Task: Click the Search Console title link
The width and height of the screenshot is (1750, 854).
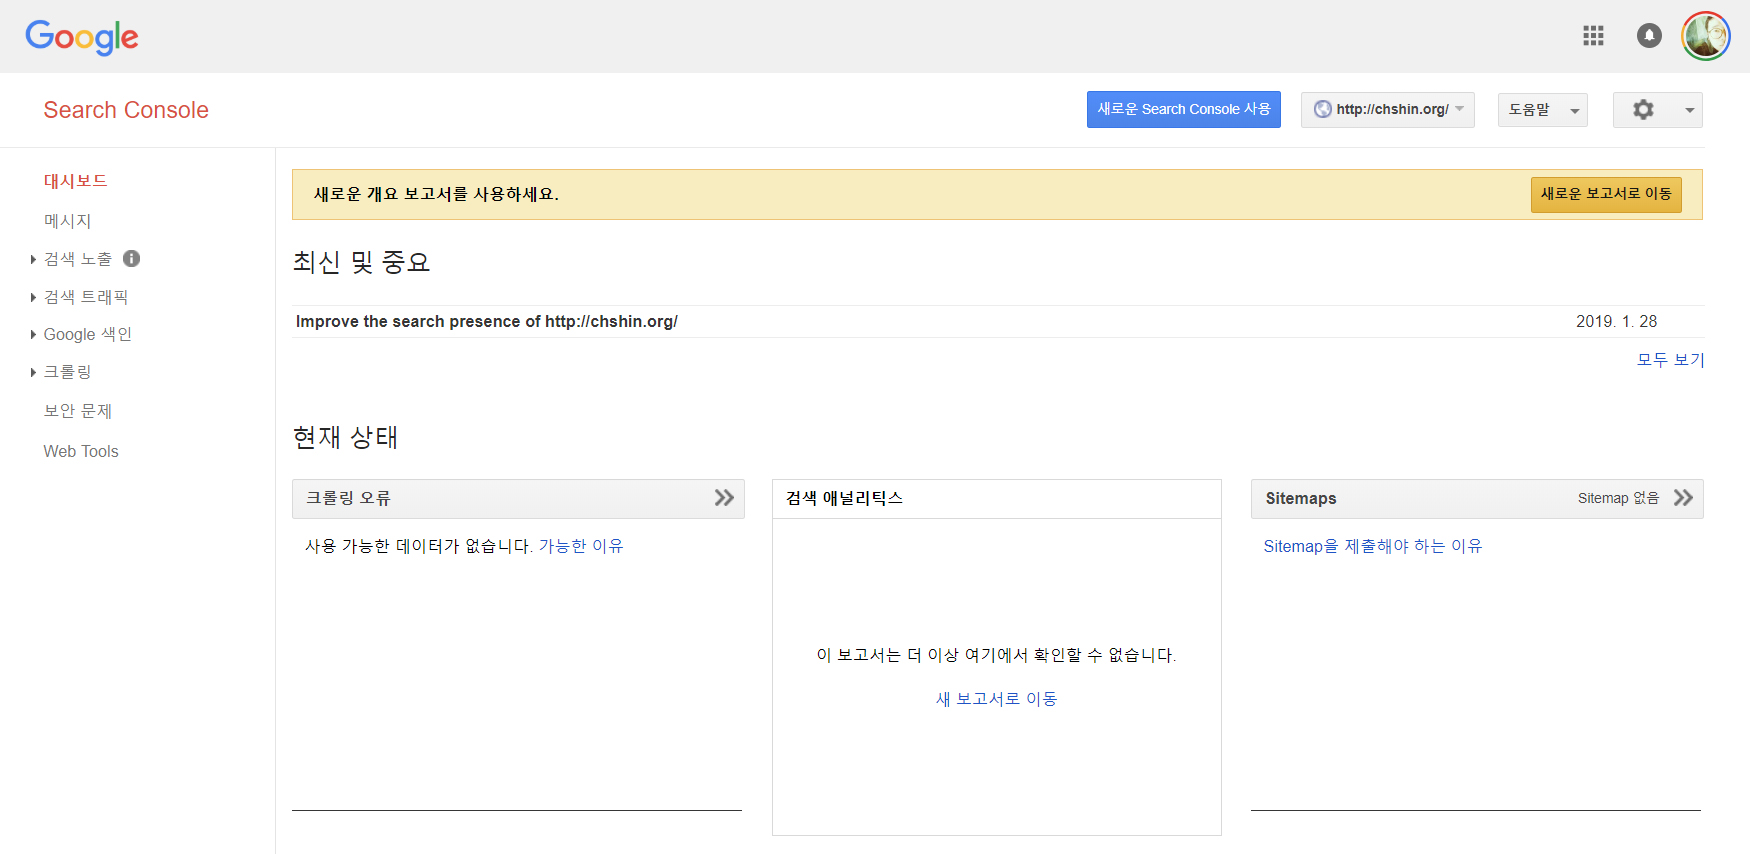Action: click(x=126, y=110)
